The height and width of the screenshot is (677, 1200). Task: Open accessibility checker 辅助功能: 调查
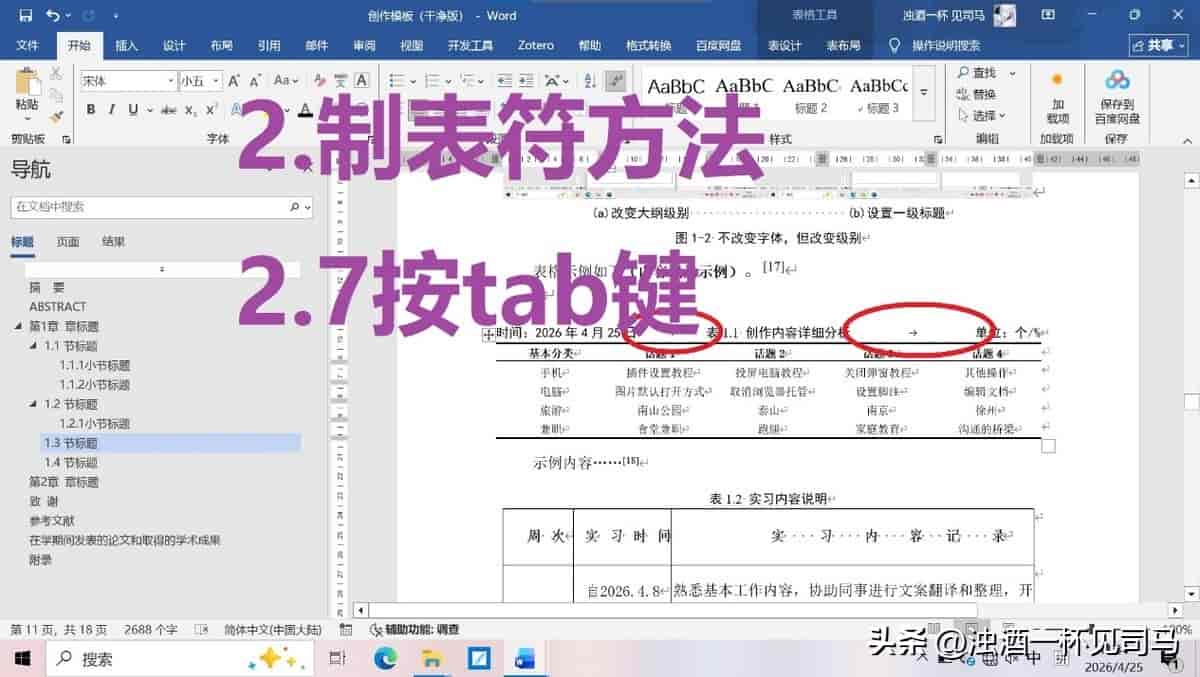414,630
